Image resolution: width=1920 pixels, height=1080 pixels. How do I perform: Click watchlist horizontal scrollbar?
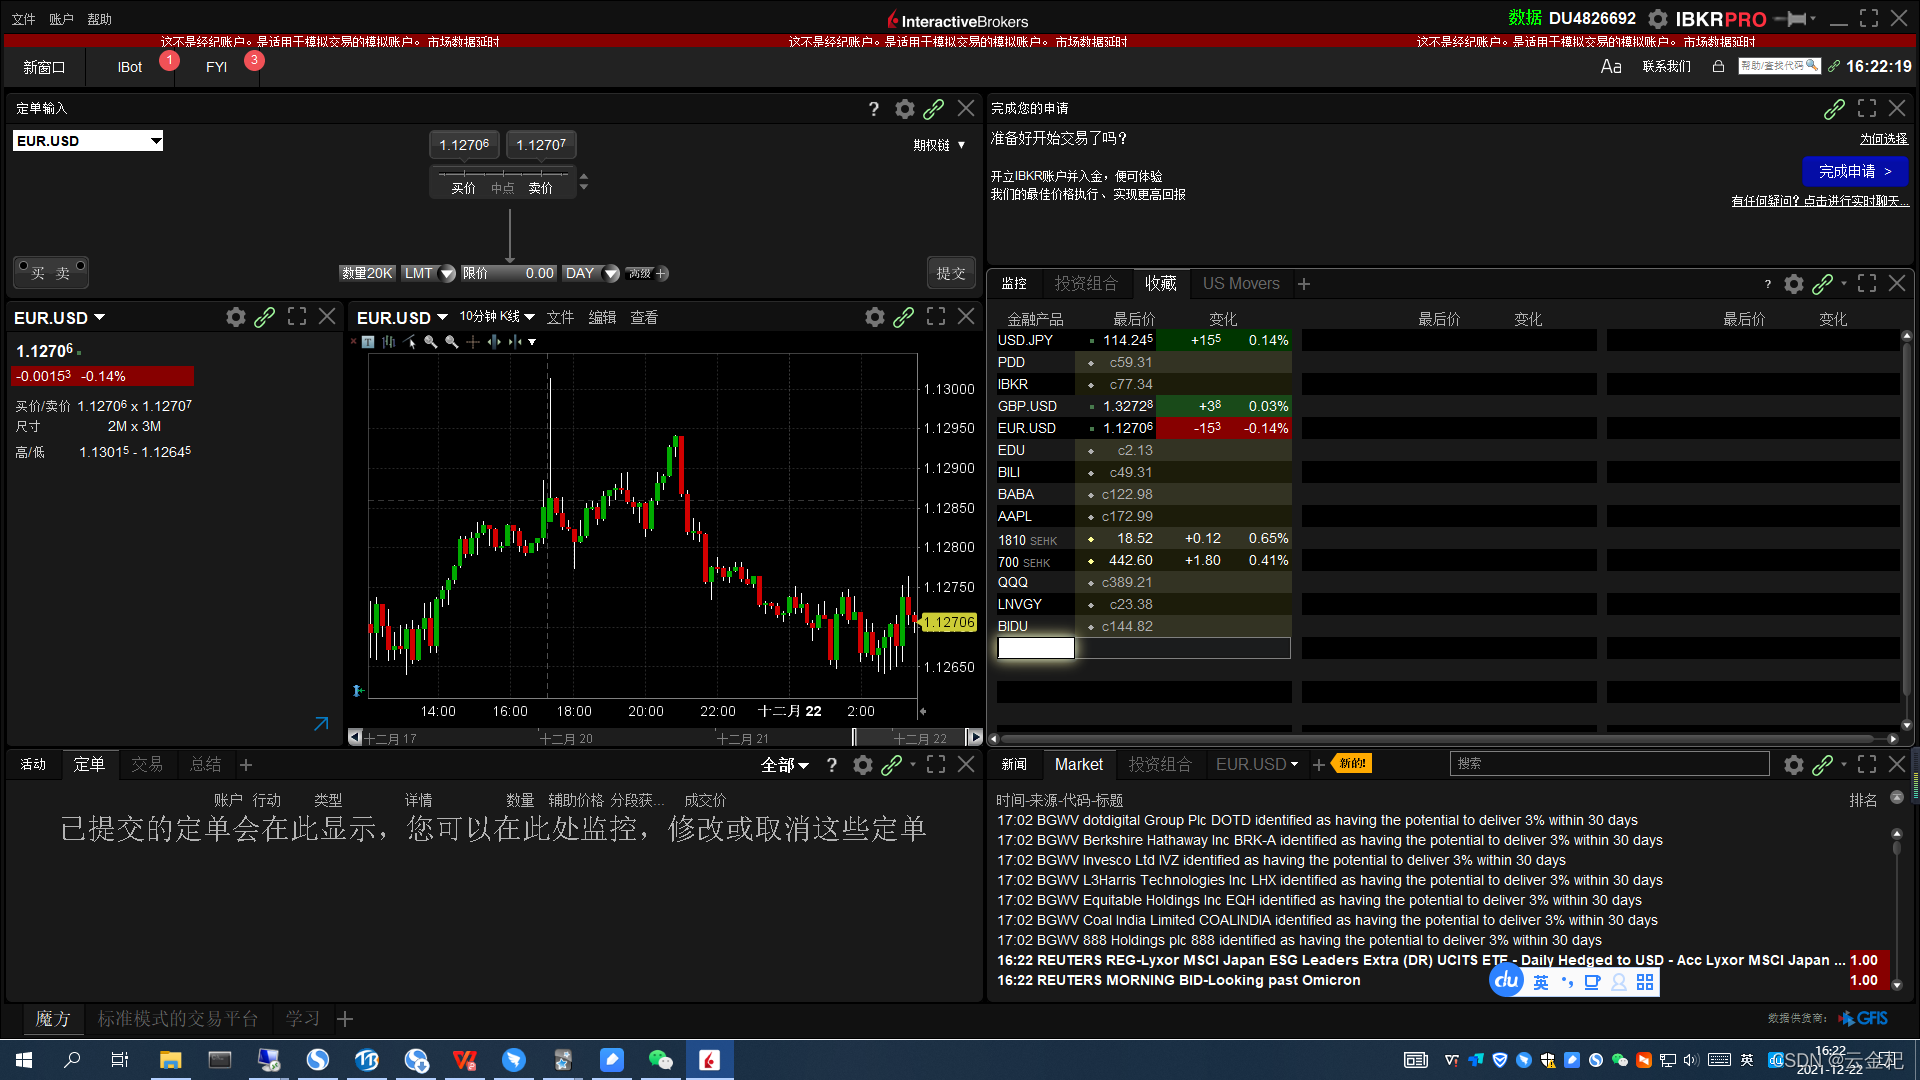(x=1444, y=739)
